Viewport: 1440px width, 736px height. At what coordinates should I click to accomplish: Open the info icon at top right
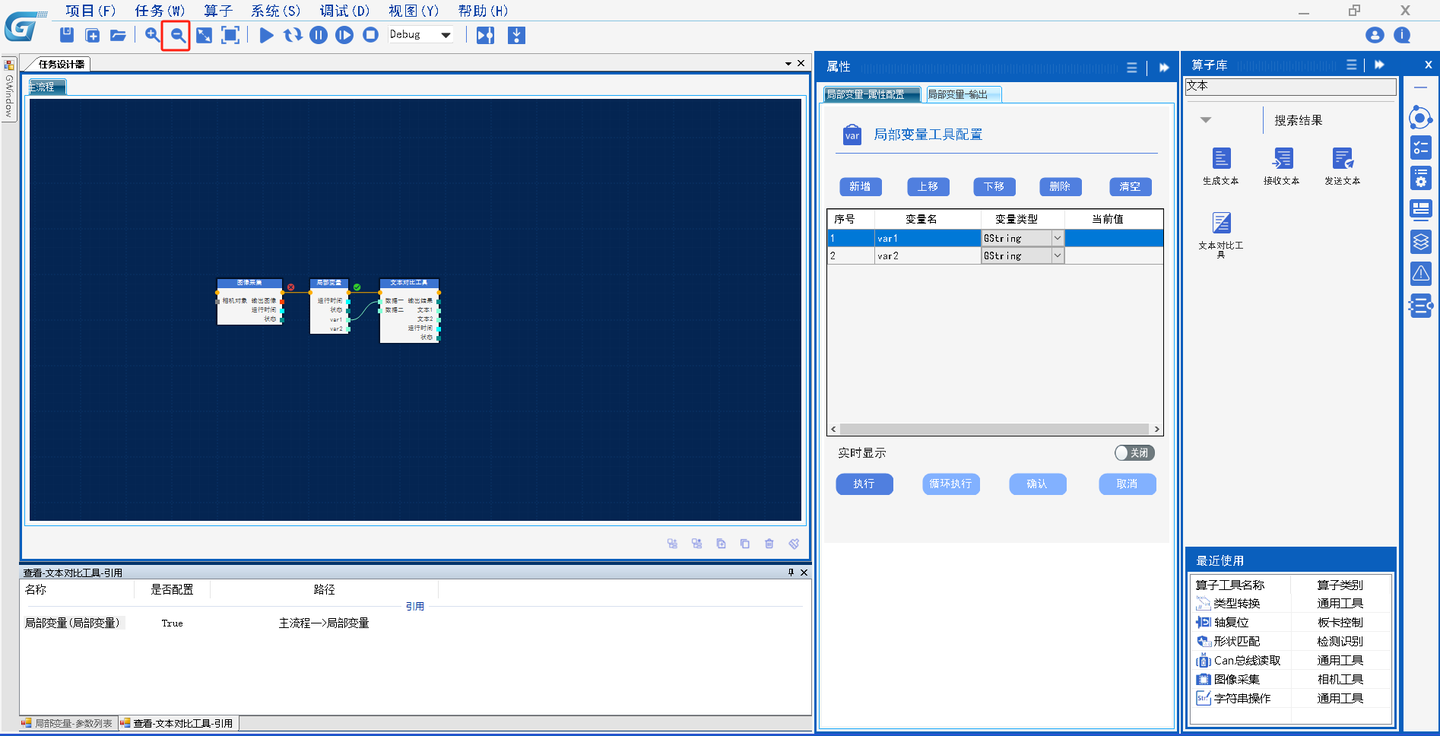1402,35
